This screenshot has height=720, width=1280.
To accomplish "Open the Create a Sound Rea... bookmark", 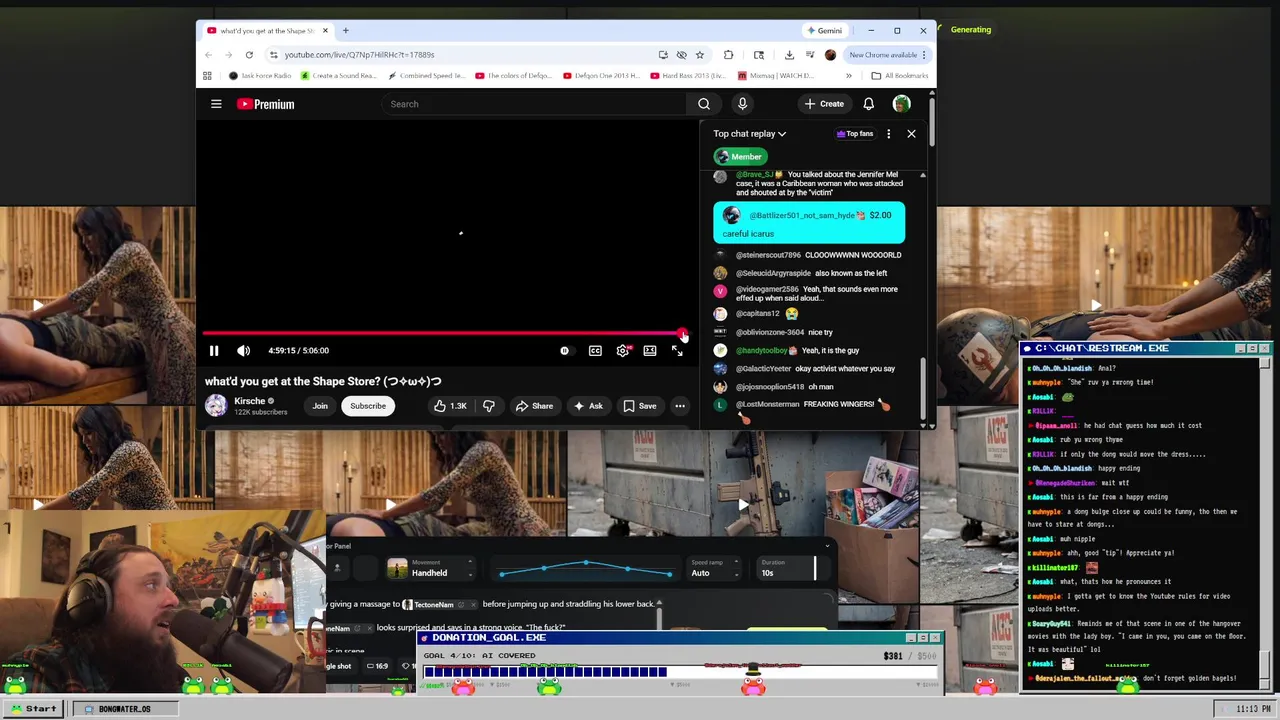I will coord(339,76).
